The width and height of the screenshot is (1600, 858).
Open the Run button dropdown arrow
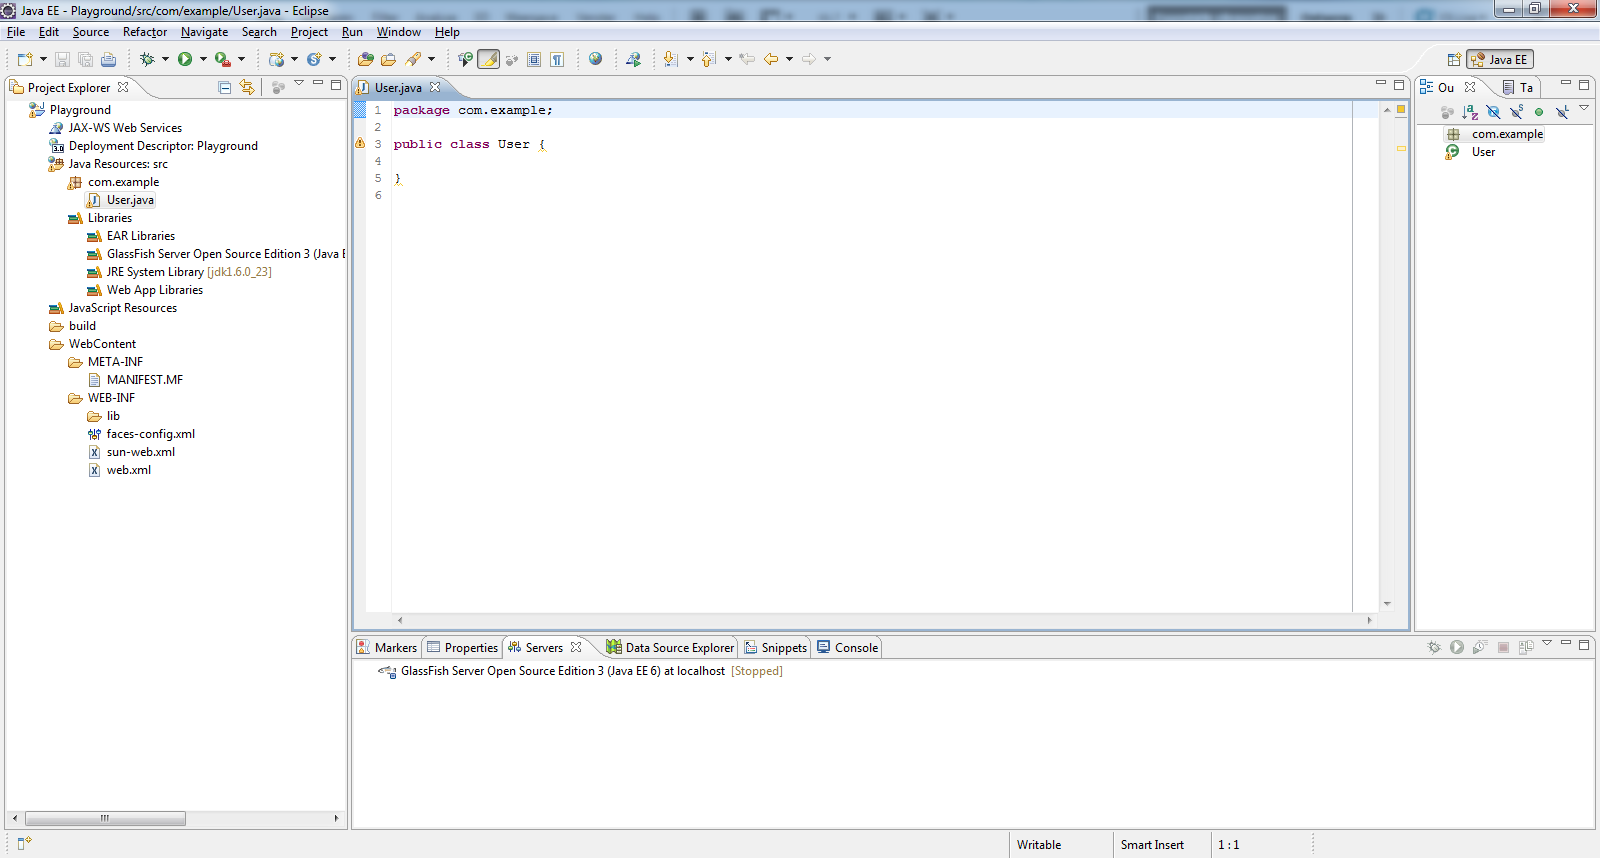pos(203,59)
